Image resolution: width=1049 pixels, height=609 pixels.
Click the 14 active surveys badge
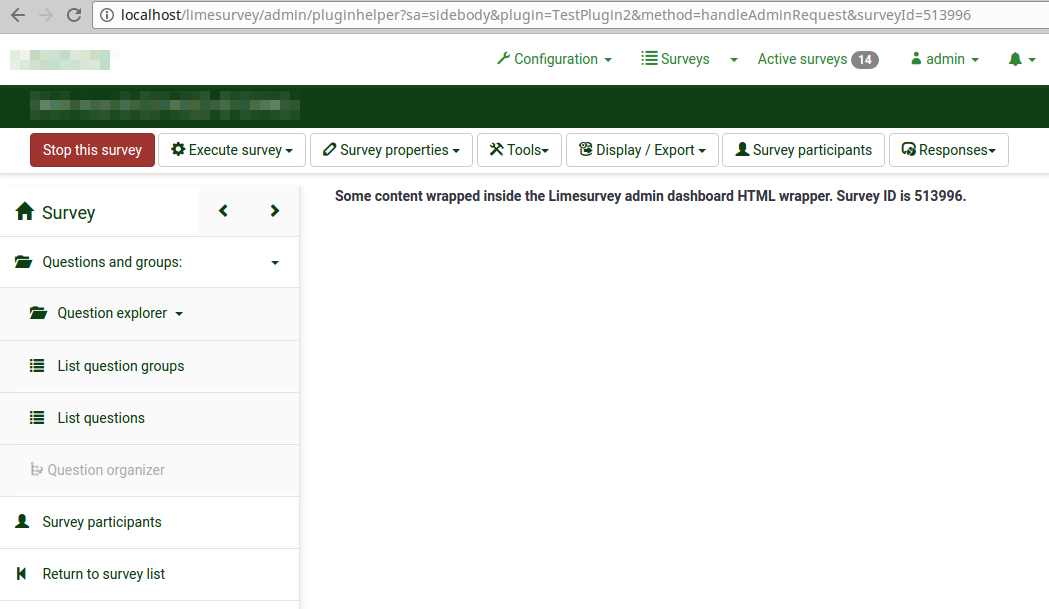(x=864, y=60)
